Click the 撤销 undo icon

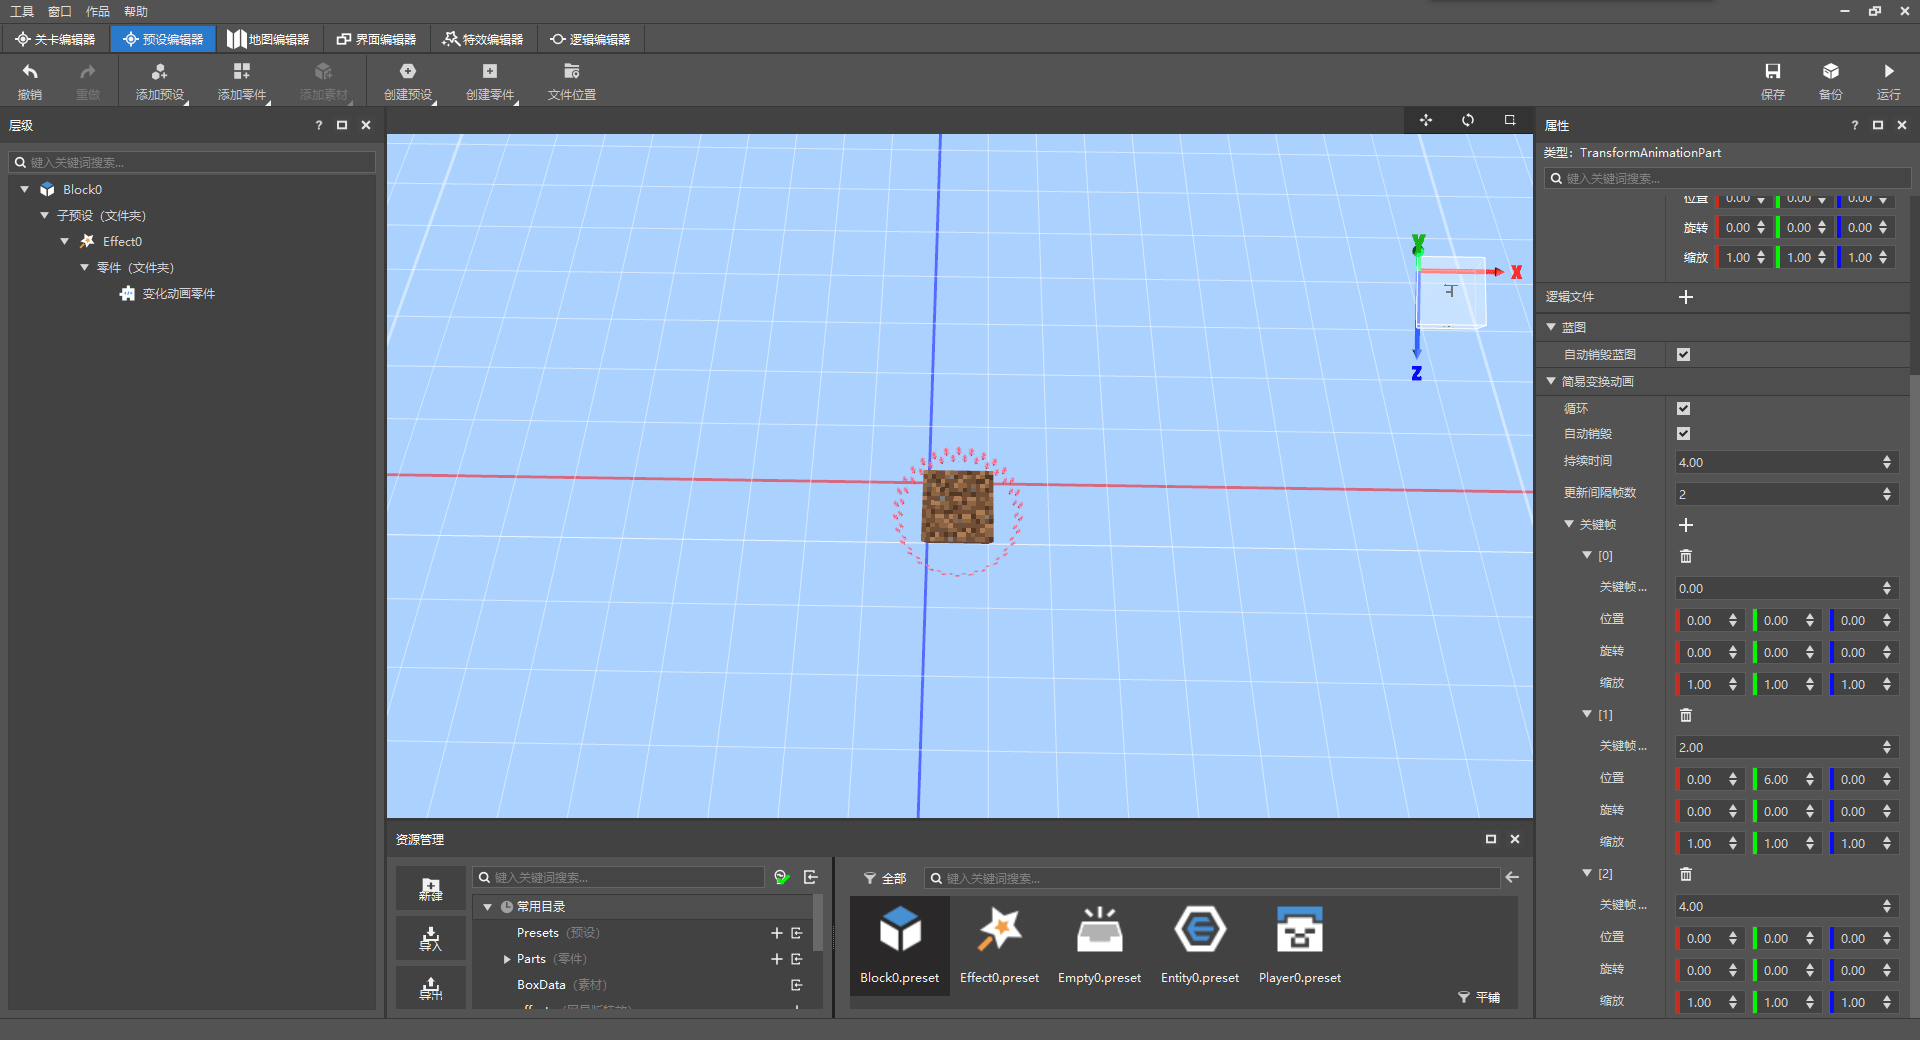coord(30,72)
